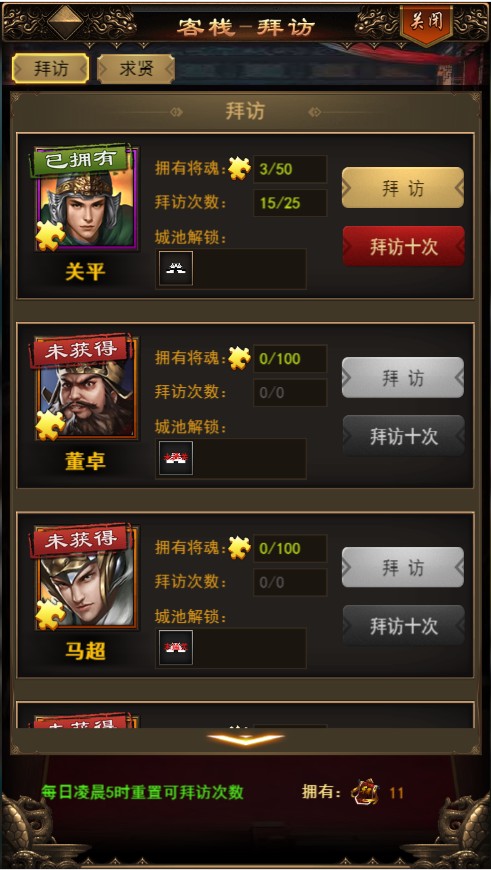The height and width of the screenshot is (870, 491).
Task: Open the 求贤 tab
Action: (x=136, y=69)
